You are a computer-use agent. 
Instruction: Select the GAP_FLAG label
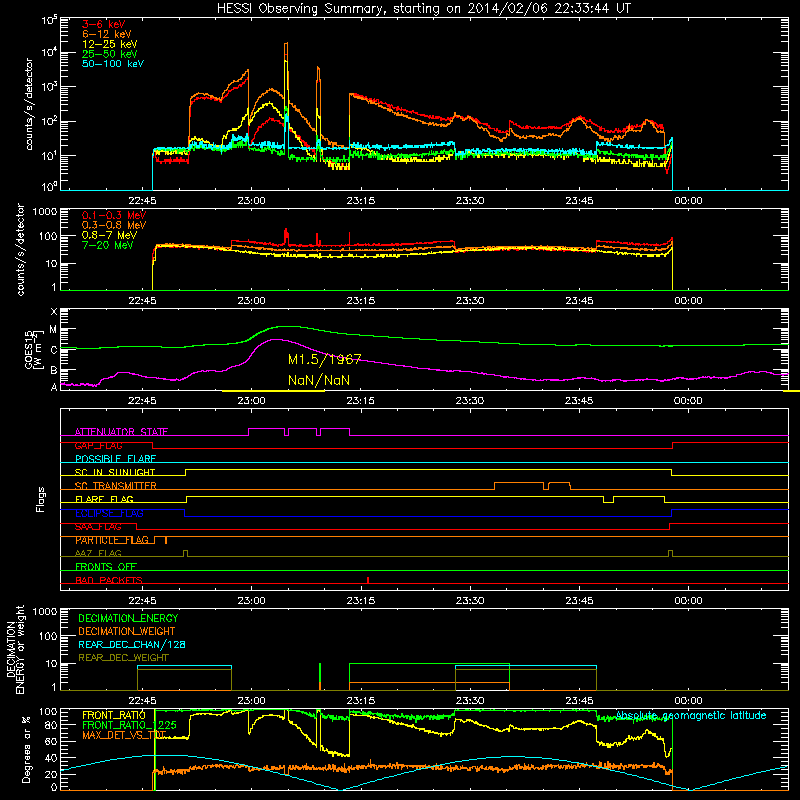[x=98, y=445]
